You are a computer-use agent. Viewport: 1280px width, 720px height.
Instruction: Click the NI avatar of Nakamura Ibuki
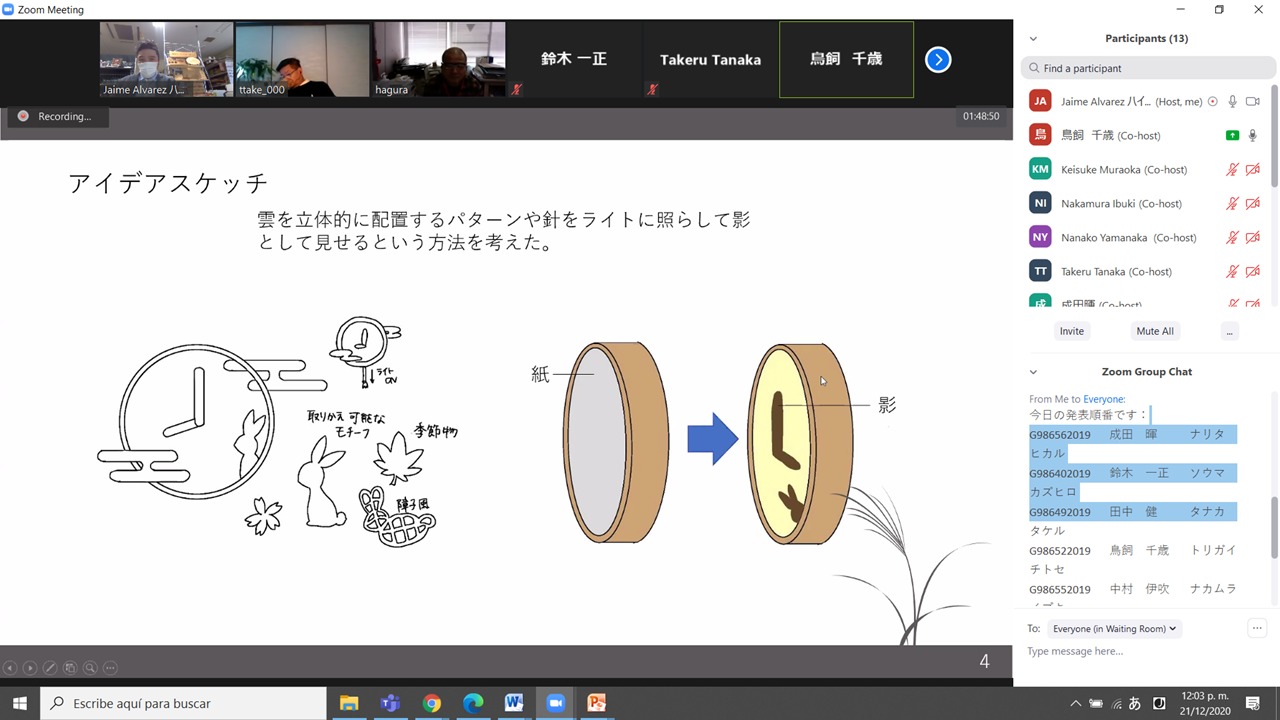coord(1040,203)
